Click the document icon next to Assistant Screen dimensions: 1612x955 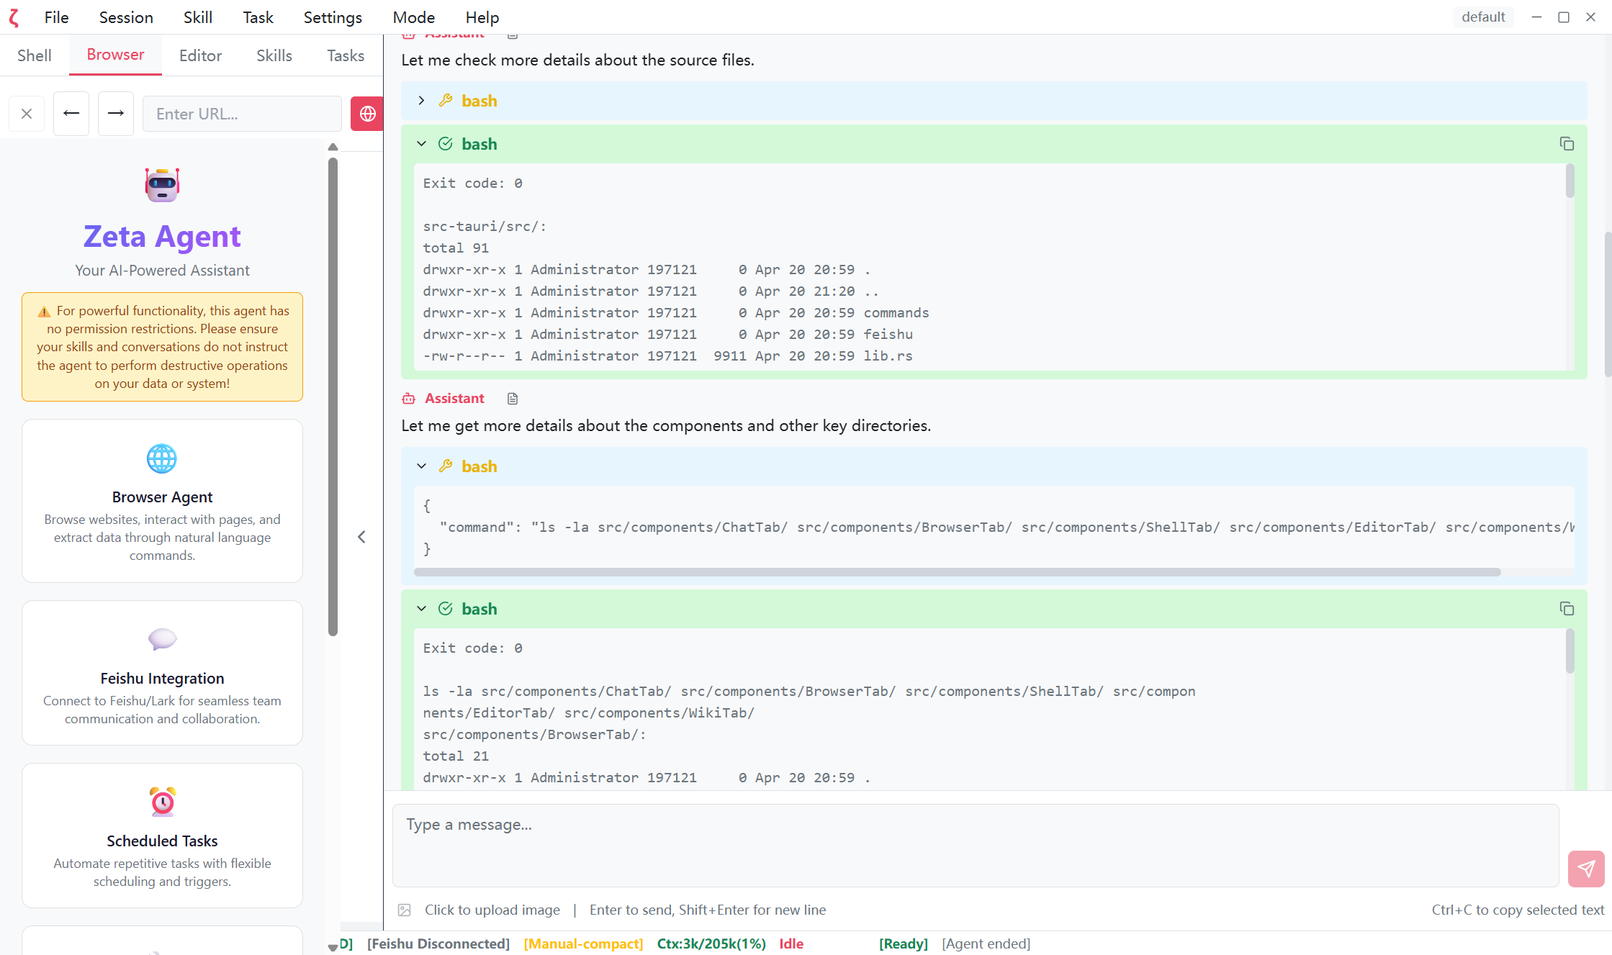[x=512, y=398]
